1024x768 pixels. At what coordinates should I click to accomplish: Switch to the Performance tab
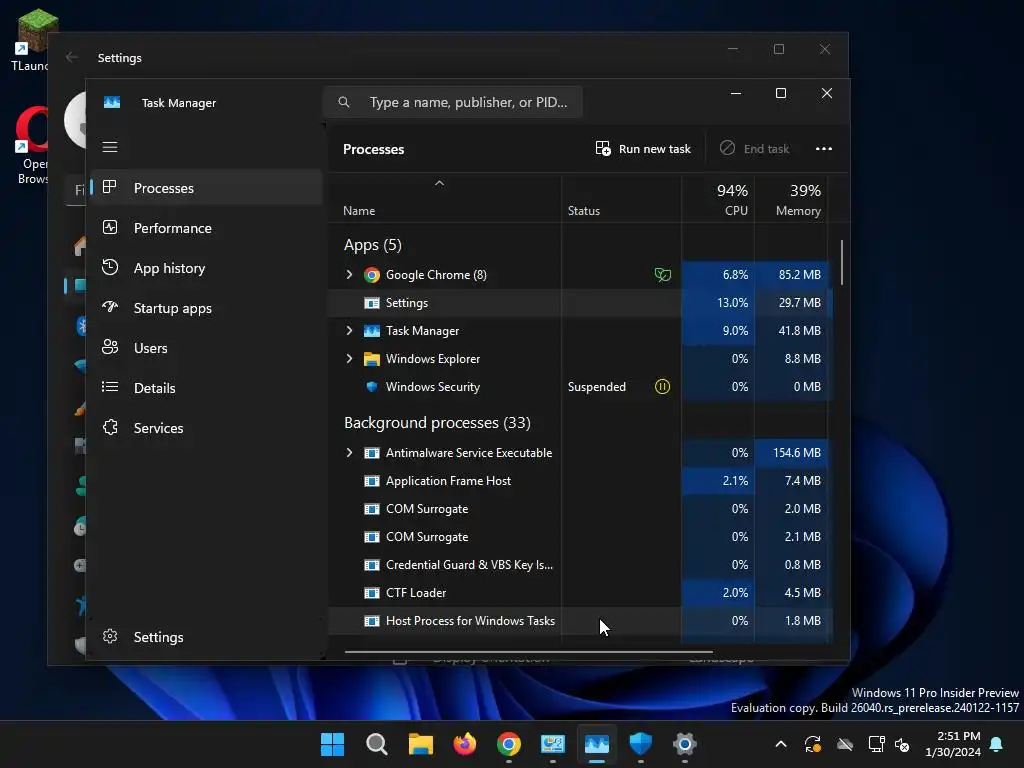point(206,228)
